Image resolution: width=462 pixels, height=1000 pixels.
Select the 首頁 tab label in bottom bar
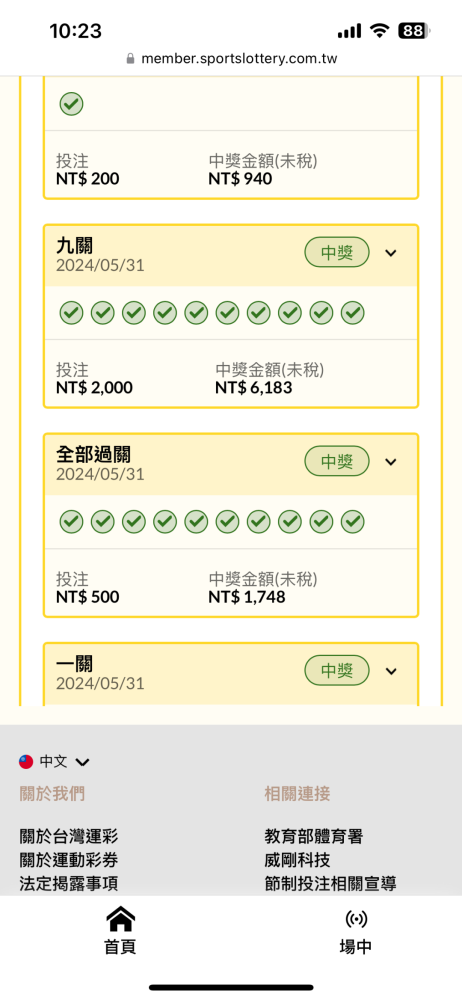(120, 947)
